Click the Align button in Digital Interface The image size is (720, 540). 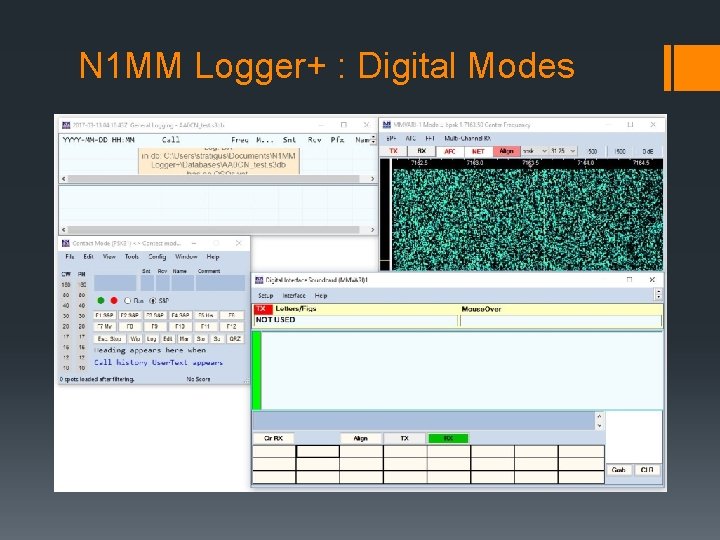pyautogui.click(x=360, y=439)
